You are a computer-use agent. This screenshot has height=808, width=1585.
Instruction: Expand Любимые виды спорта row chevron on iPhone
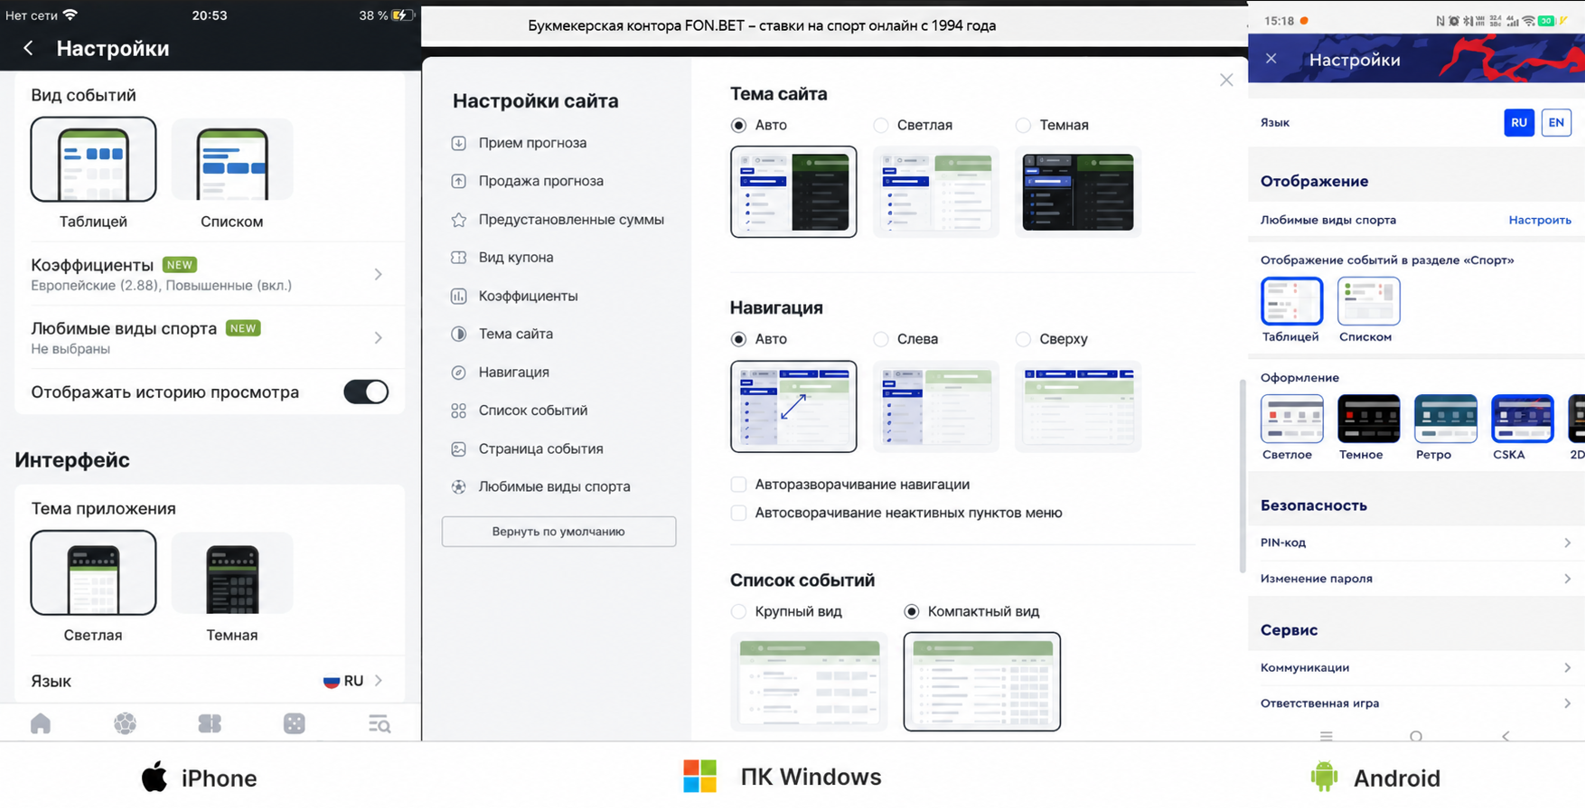click(378, 338)
